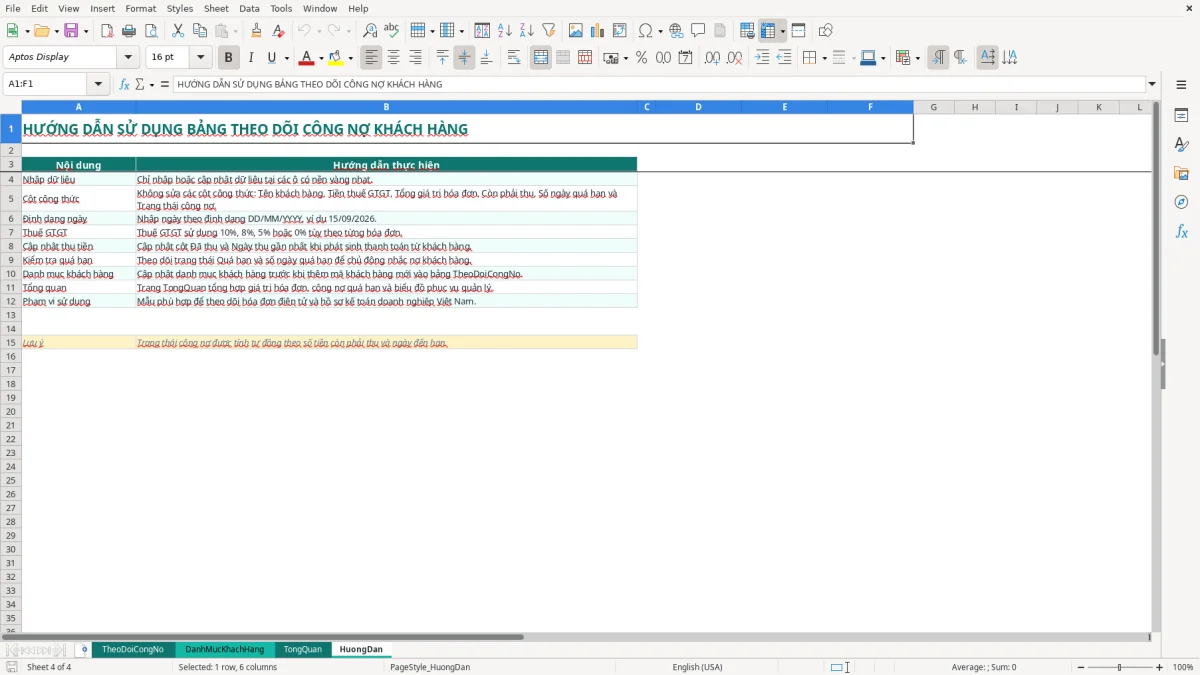1200x675 pixels.
Task: Toggle Freeze Rows and Columns
Action: (x=768, y=31)
